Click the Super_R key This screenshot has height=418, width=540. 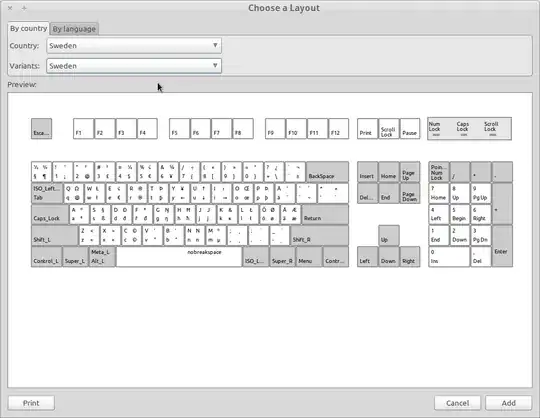(x=282, y=257)
